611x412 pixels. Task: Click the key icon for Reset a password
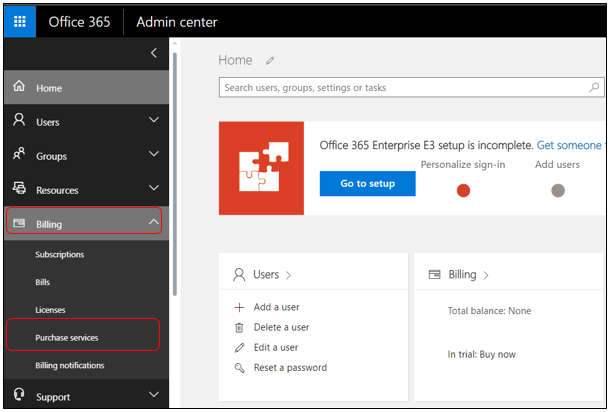click(x=239, y=368)
